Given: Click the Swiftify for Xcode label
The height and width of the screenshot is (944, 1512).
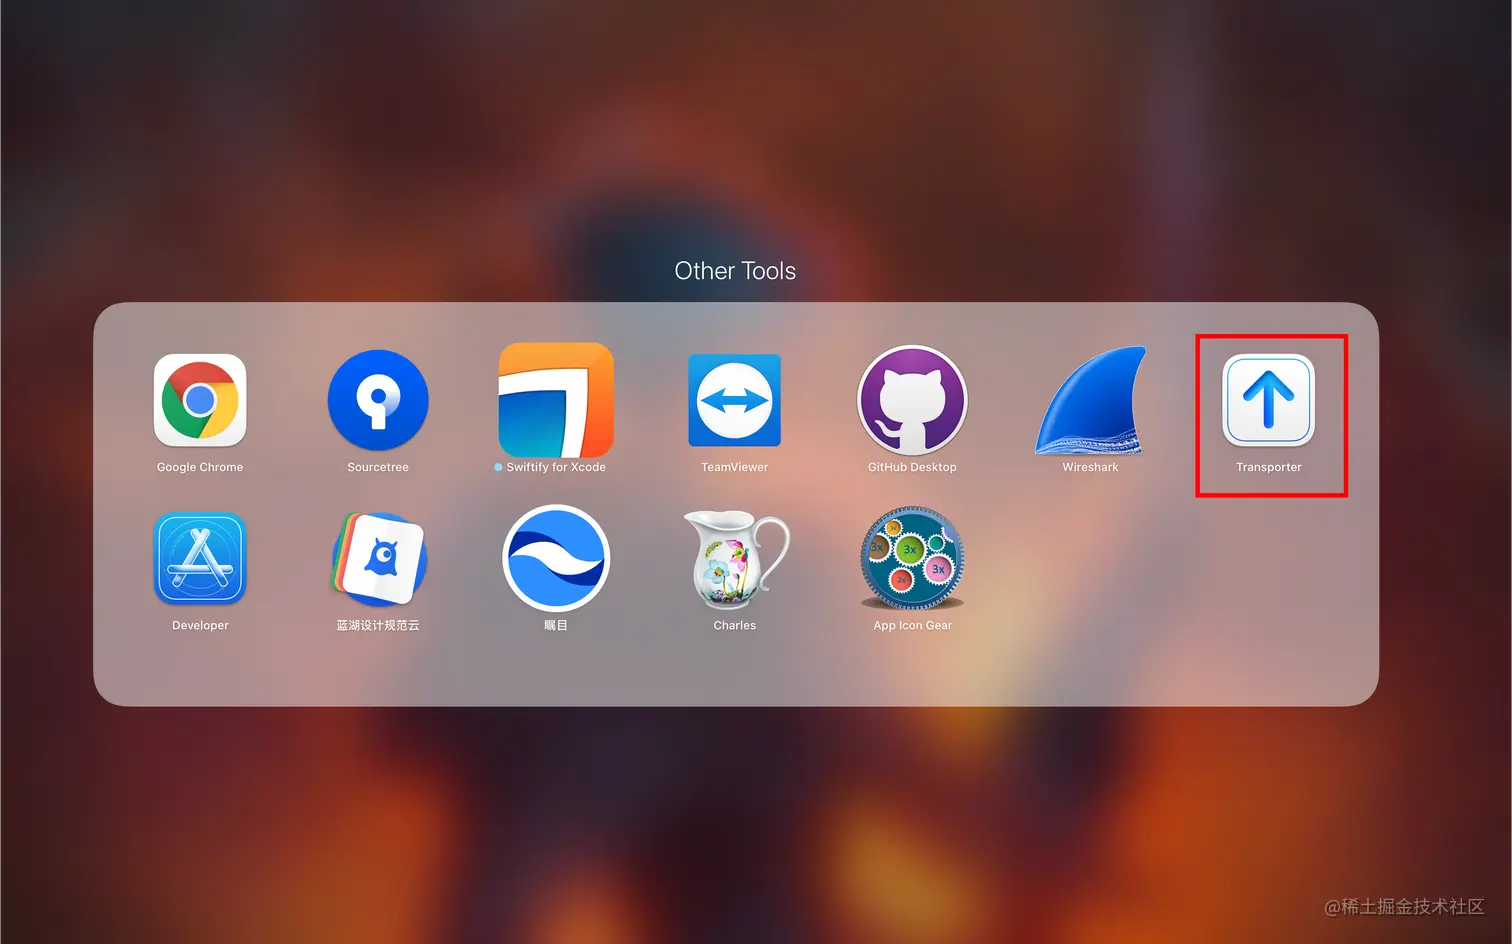Looking at the screenshot, I should 556,467.
